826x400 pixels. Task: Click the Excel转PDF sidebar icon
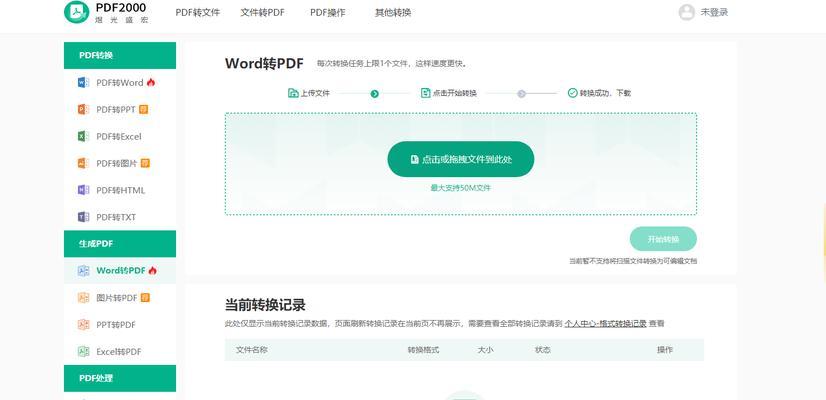coord(83,351)
